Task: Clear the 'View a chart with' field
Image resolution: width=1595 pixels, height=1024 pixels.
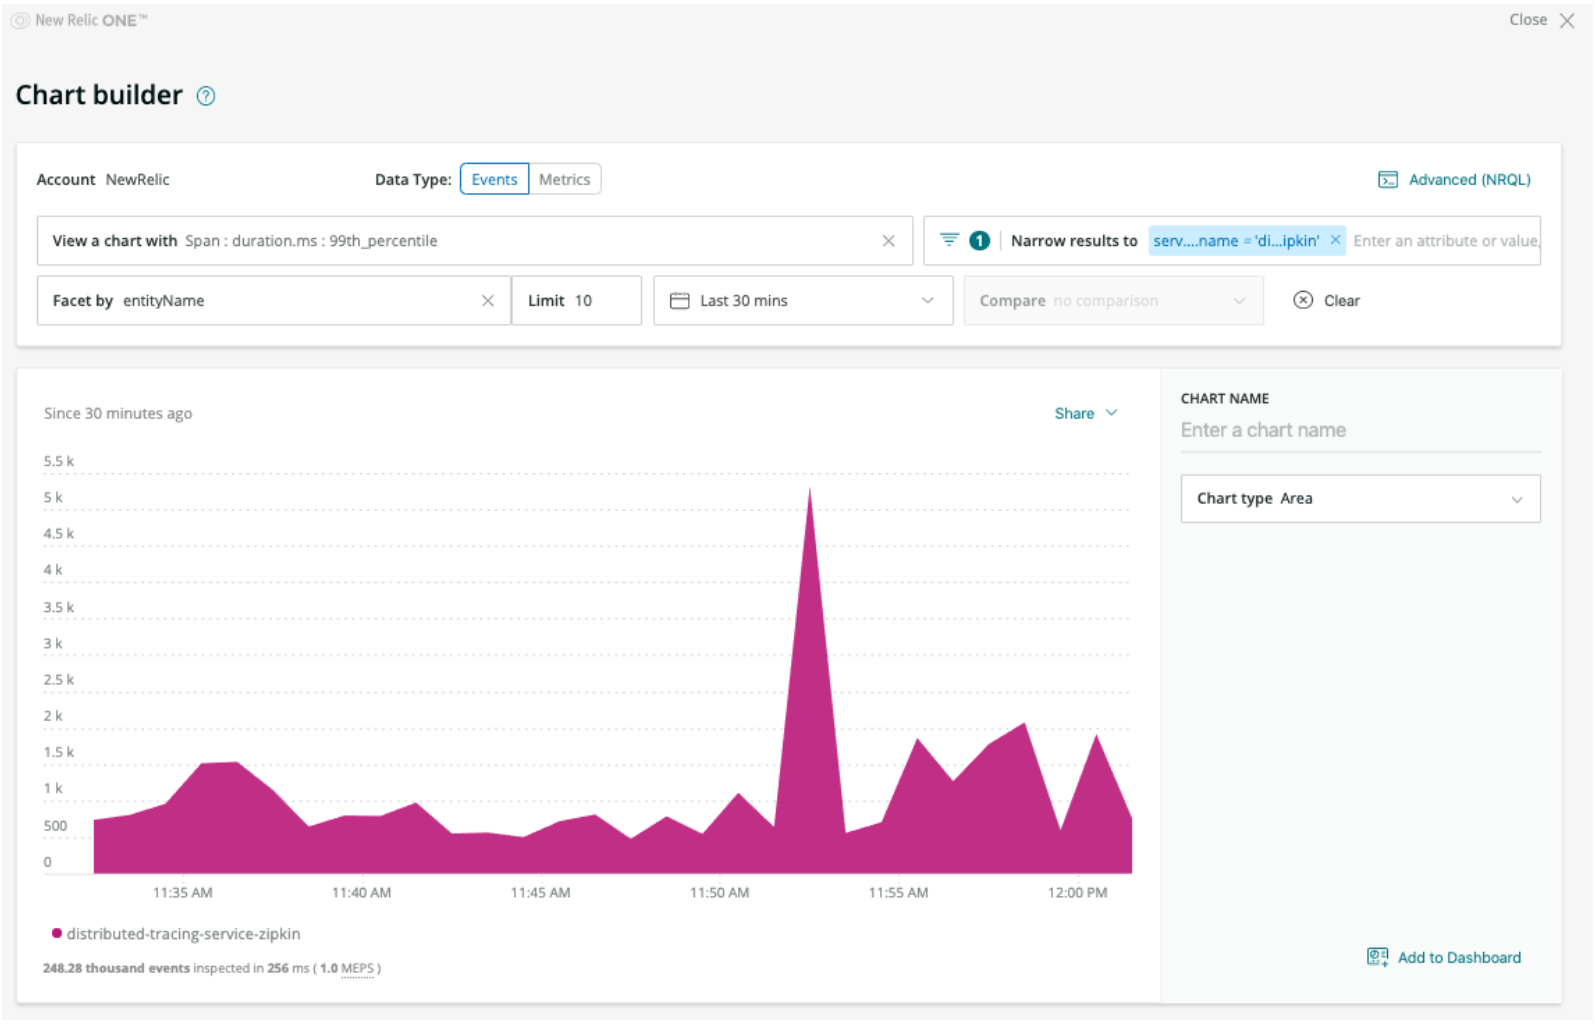Action: 888,241
